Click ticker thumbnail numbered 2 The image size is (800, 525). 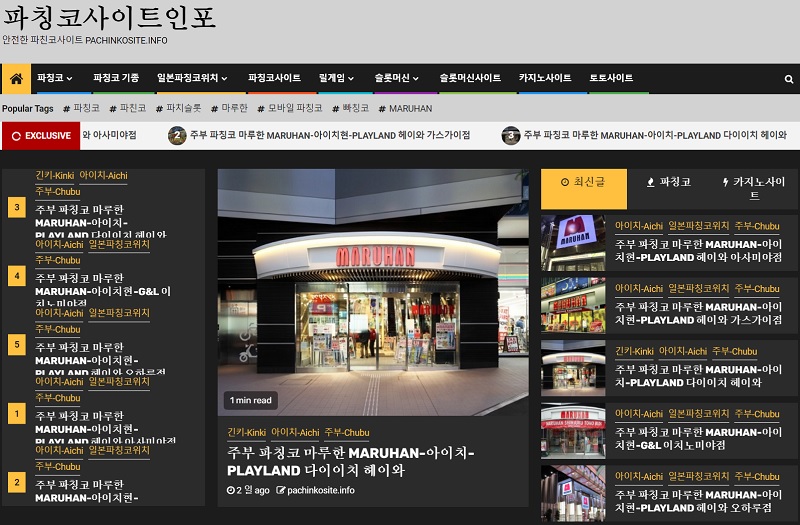click(x=177, y=135)
